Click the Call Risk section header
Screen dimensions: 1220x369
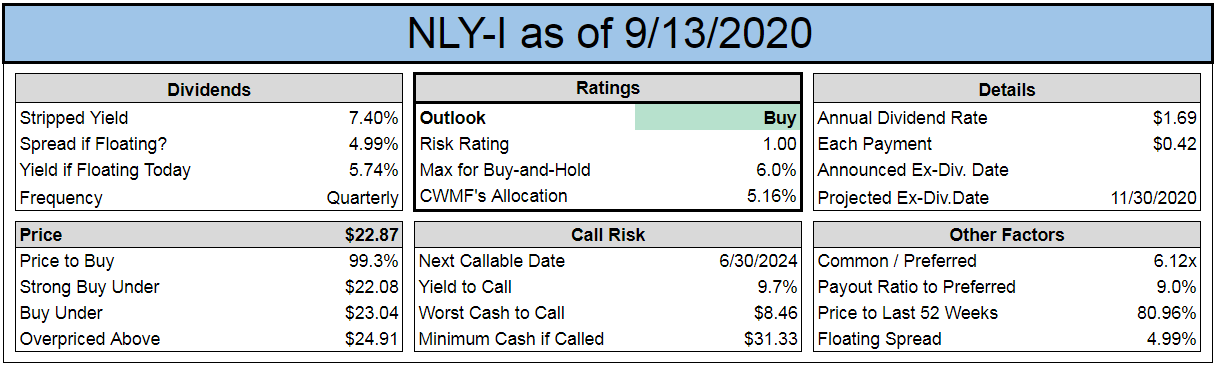click(608, 236)
